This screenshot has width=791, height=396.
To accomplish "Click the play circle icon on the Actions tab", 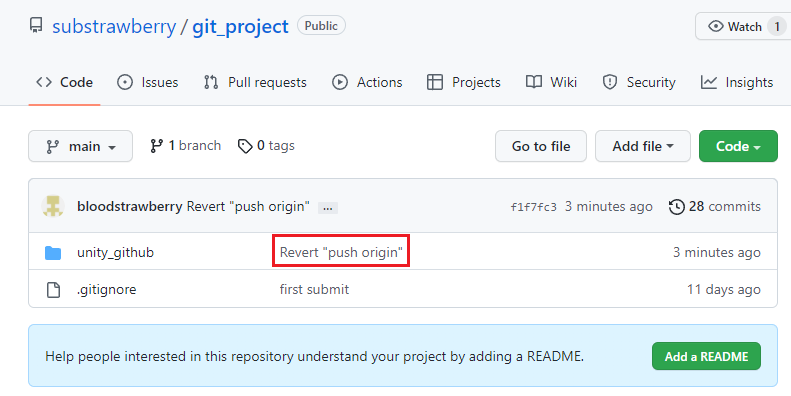I will click(340, 82).
